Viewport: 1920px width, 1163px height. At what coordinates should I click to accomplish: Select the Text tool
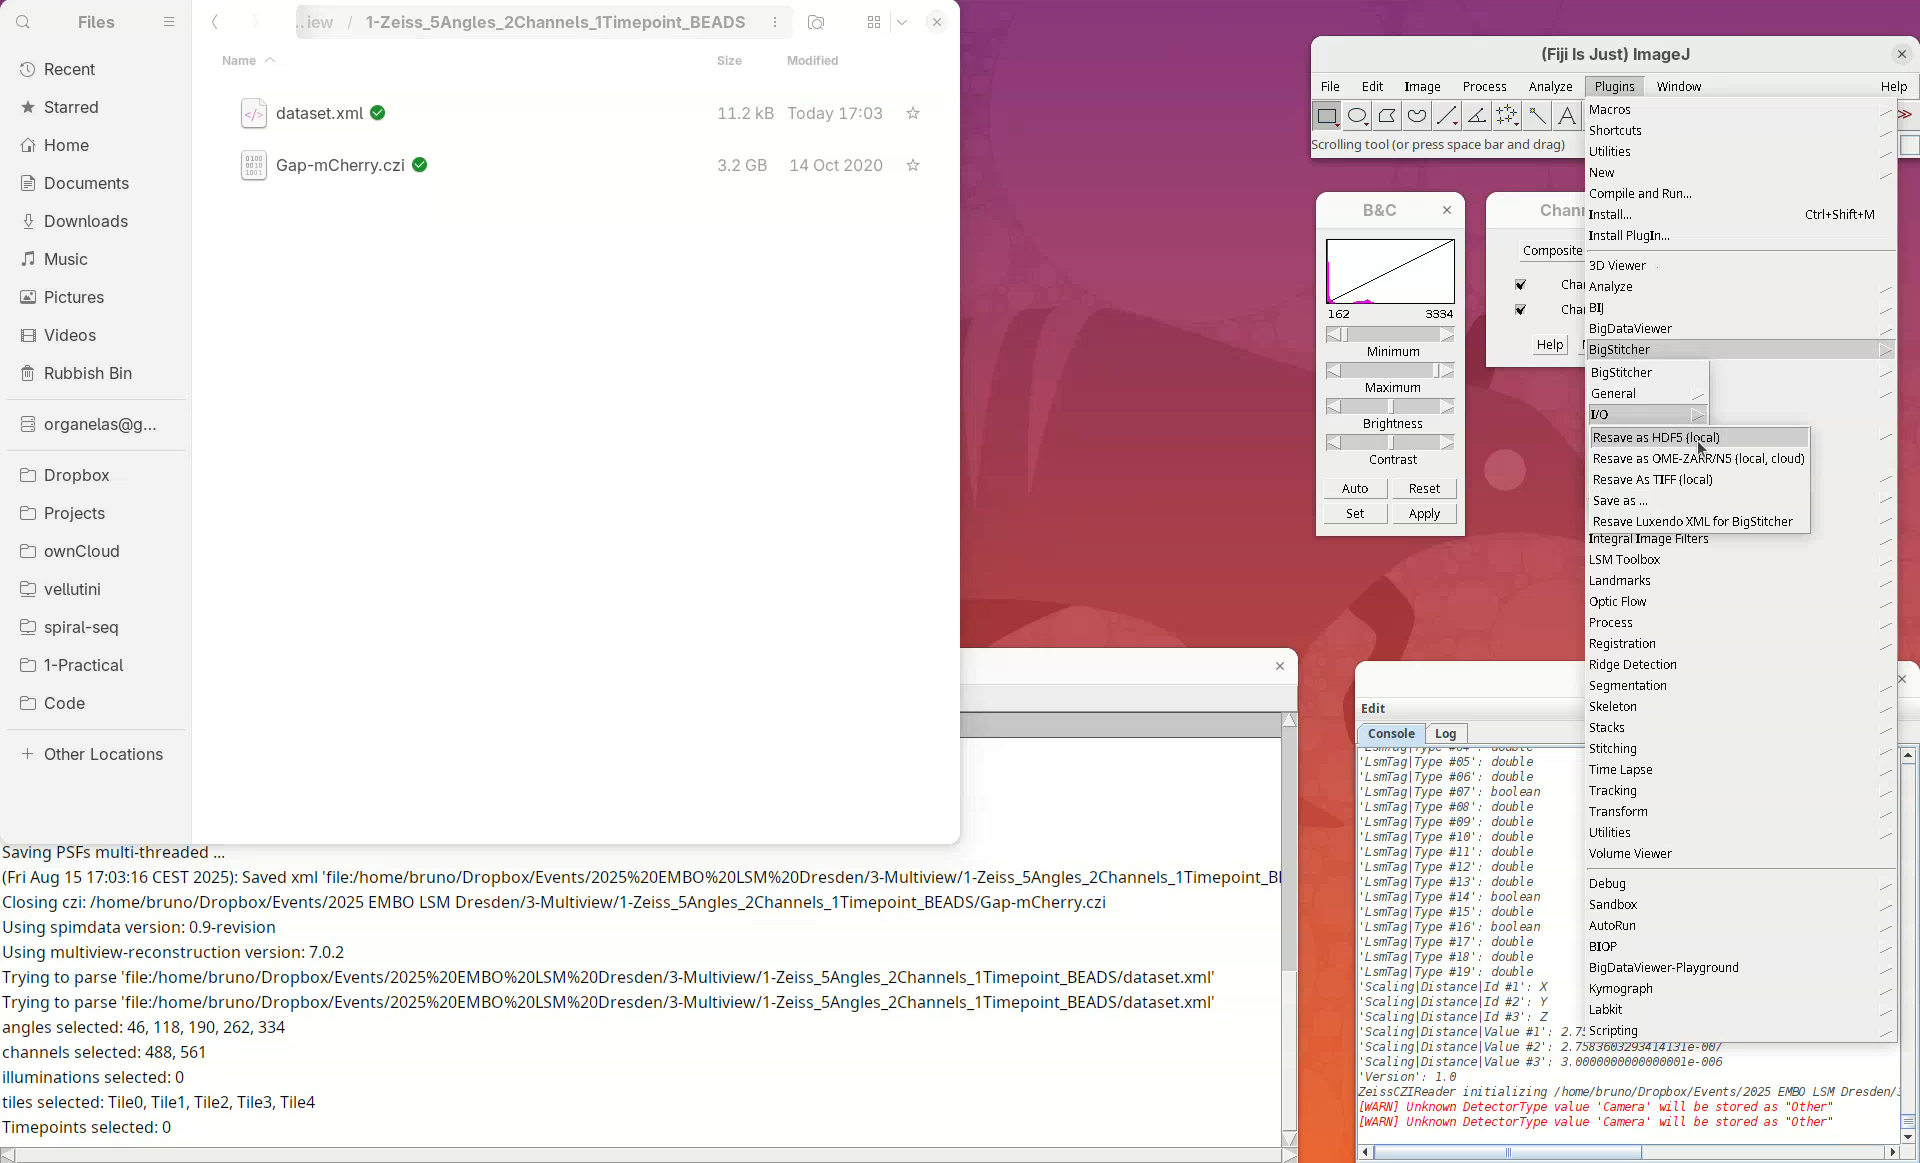[x=1567, y=116]
